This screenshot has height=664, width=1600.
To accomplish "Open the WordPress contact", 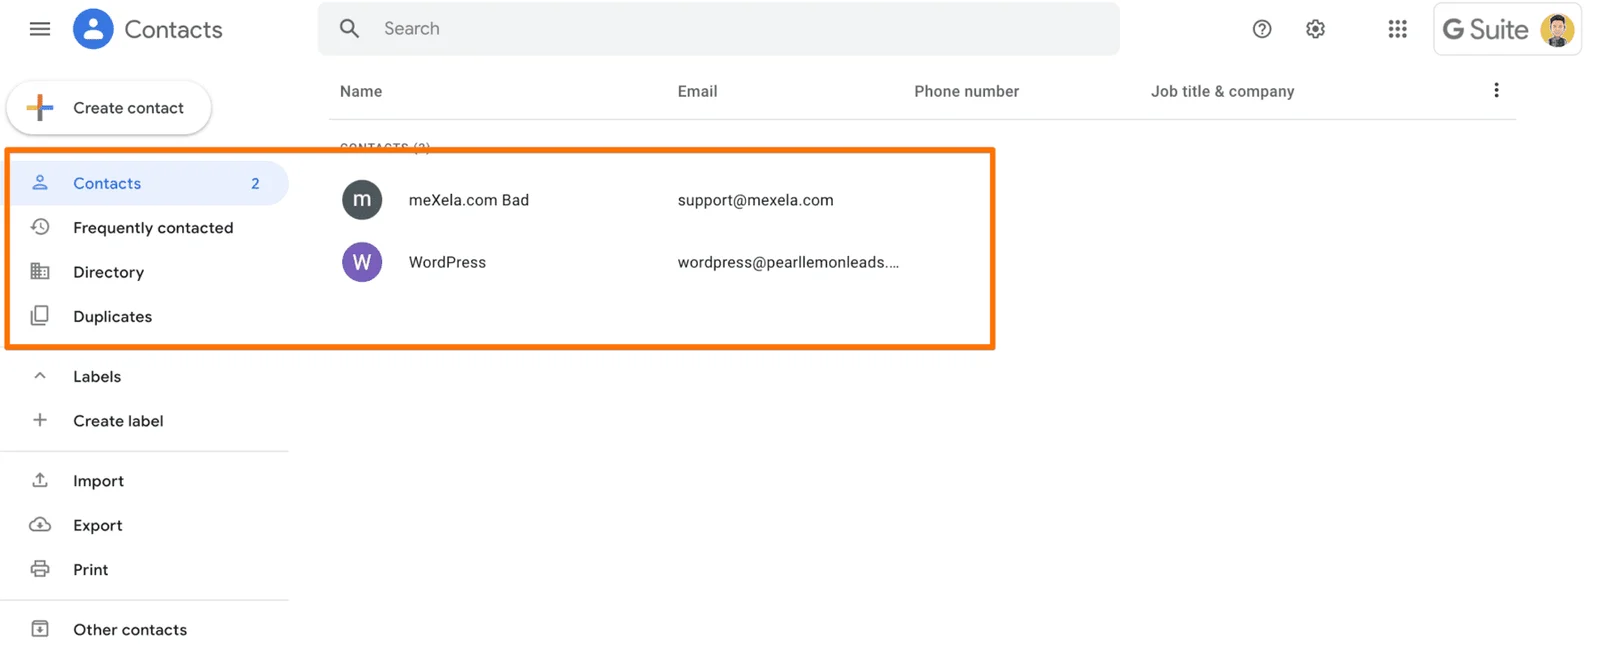I will coord(447,262).
